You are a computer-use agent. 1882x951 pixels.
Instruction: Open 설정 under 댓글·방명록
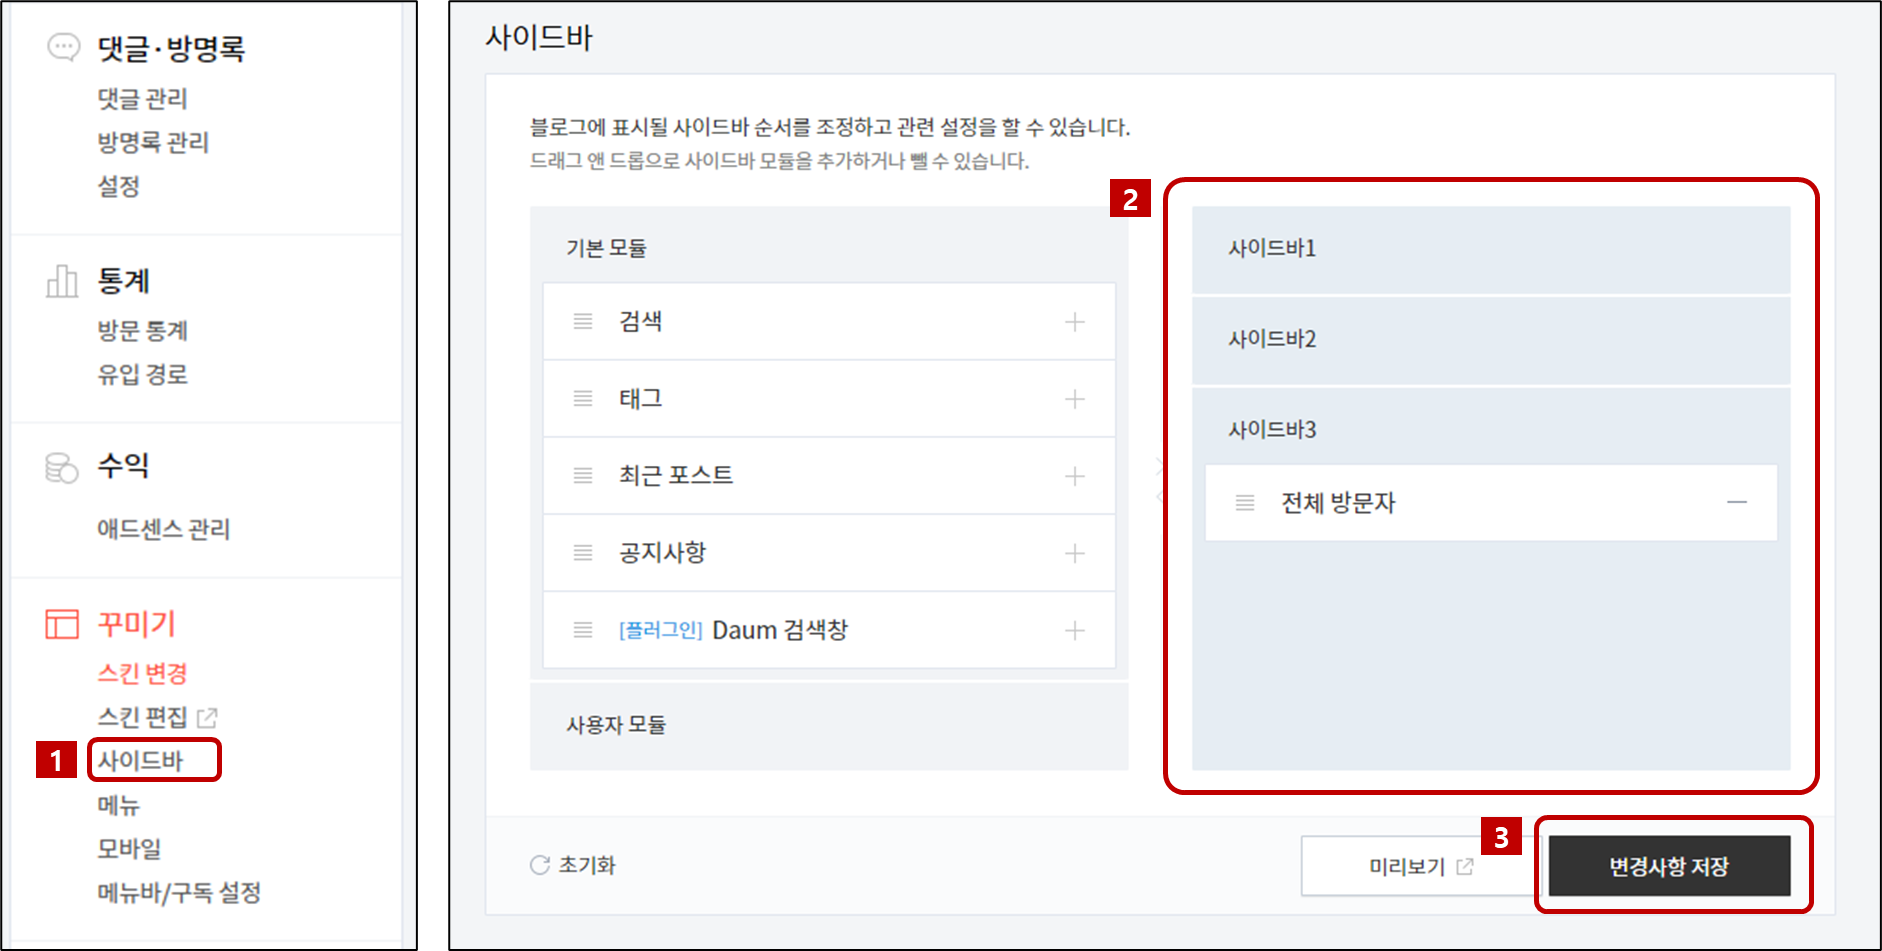118,186
